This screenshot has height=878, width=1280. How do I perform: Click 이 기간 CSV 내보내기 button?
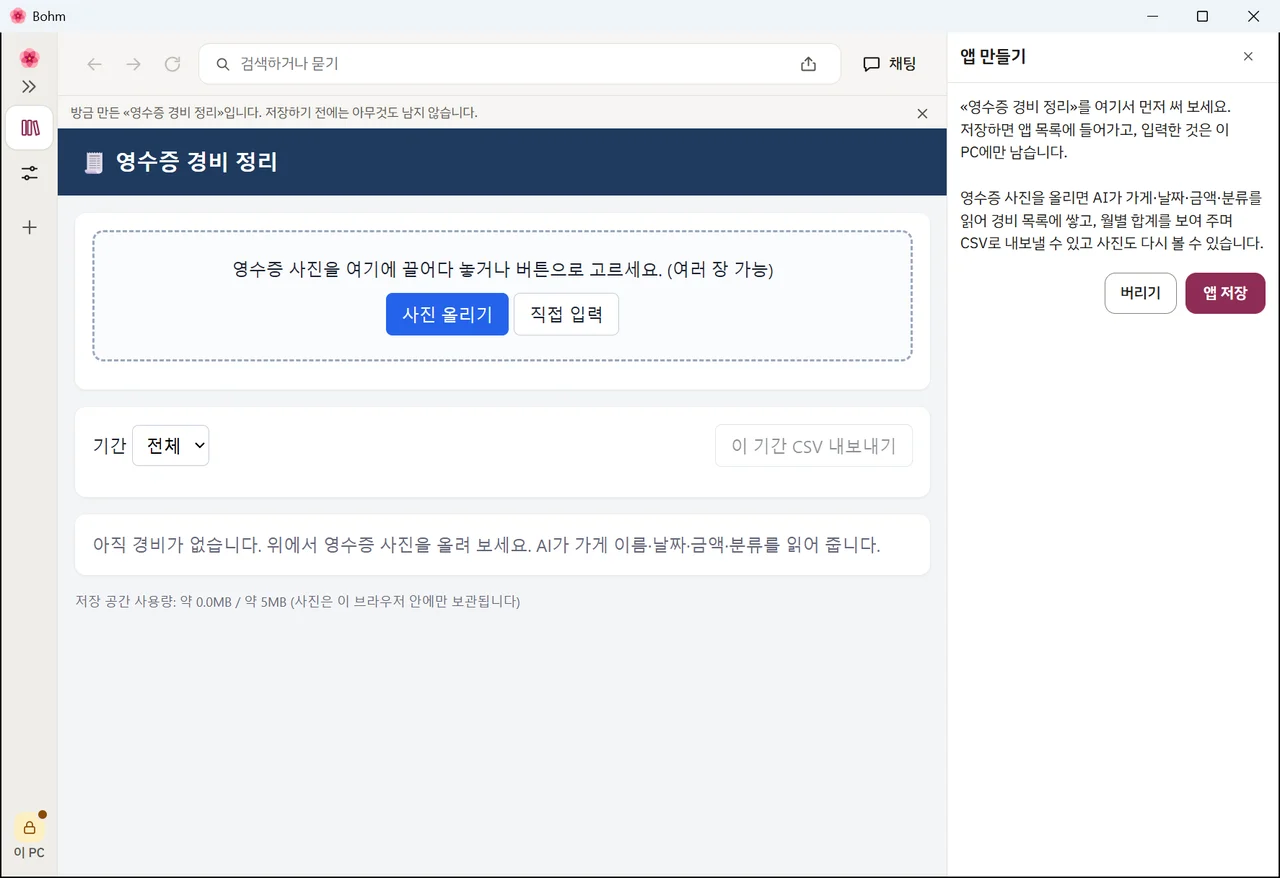click(x=814, y=446)
